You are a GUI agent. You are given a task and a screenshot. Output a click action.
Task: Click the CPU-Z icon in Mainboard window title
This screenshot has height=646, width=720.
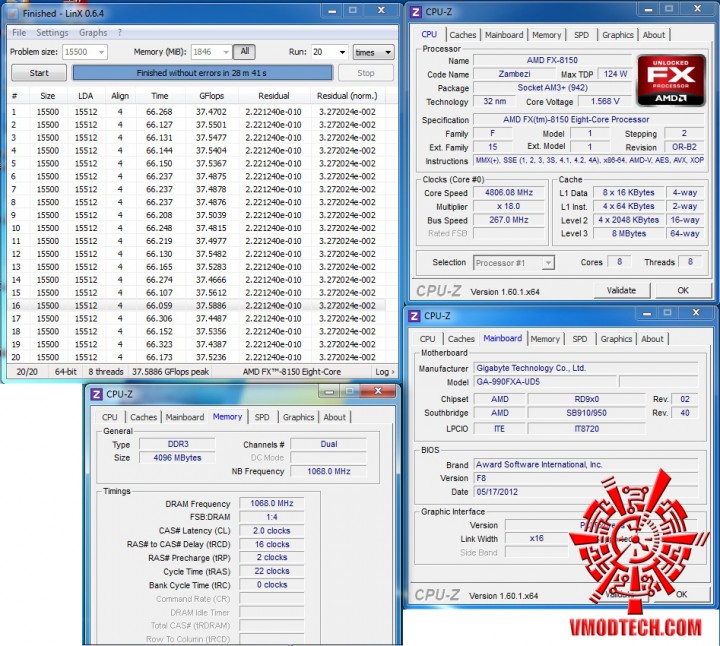[414, 316]
